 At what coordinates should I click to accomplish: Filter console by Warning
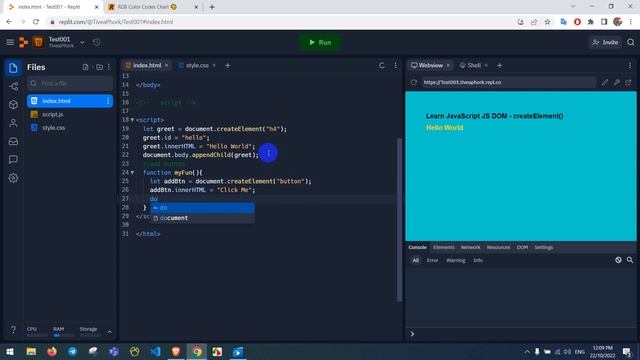pyautogui.click(x=456, y=260)
